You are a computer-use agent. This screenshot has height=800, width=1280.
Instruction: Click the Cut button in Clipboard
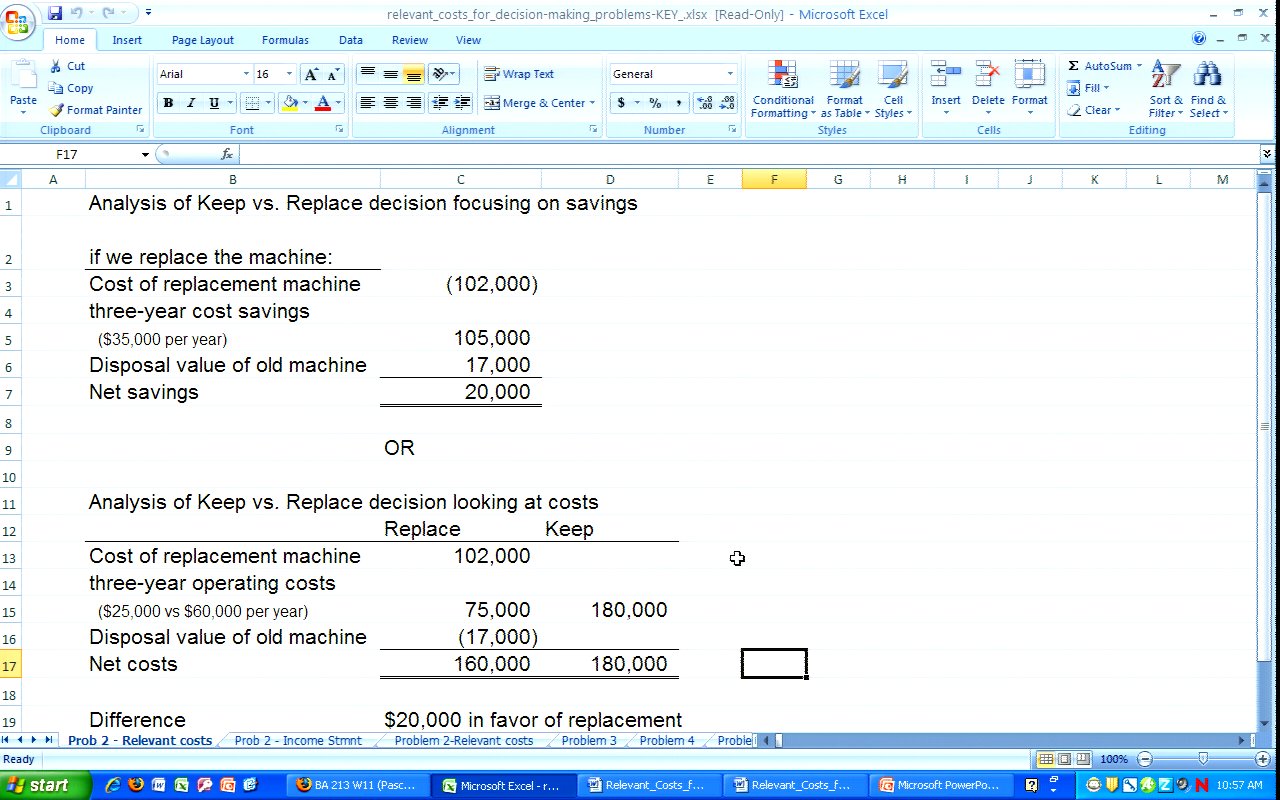coord(67,66)
